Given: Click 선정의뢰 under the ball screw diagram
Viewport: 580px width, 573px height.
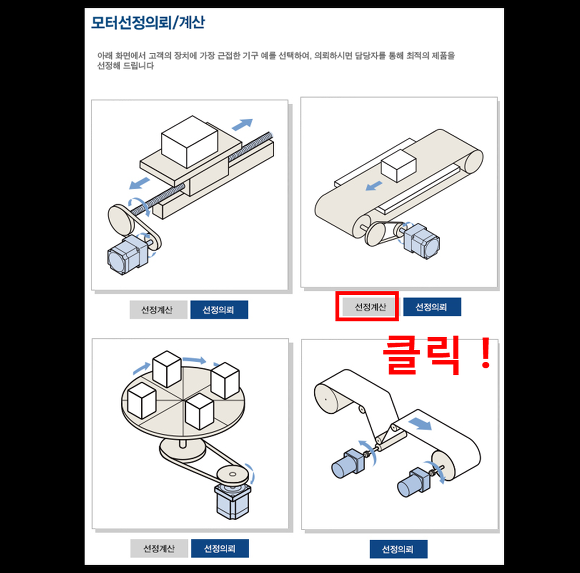Looking at the screenshot, I should tap(219, 310).
